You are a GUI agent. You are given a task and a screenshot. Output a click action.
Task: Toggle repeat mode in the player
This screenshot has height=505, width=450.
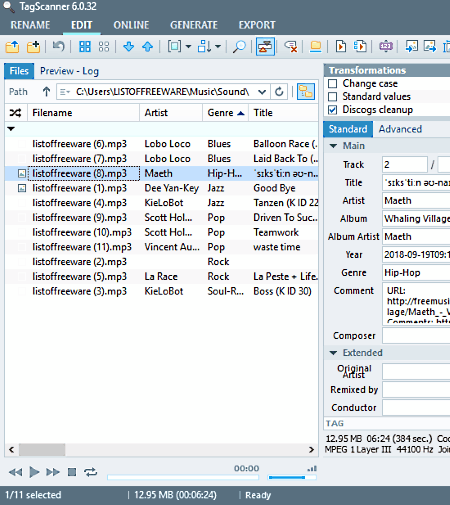coord(90,472)
